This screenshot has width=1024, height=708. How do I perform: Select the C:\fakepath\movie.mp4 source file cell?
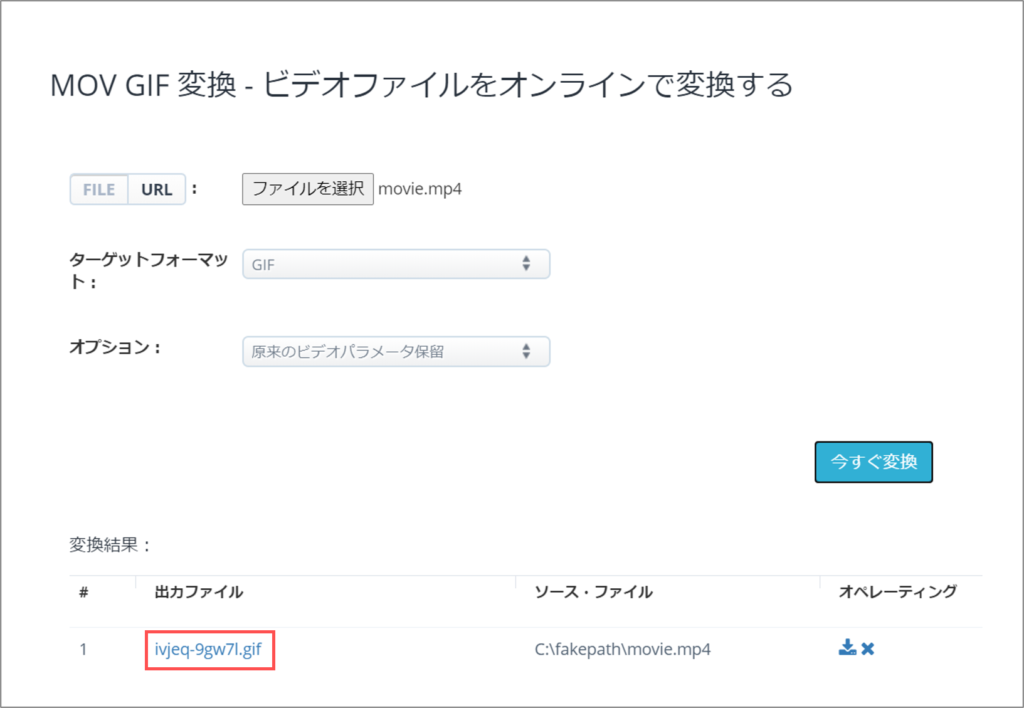point(622,649)
